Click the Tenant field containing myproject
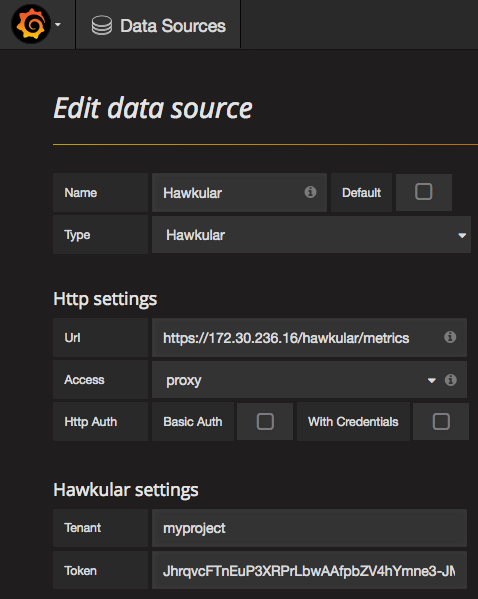The image size is (478, 599). click(x=309, y=528)
